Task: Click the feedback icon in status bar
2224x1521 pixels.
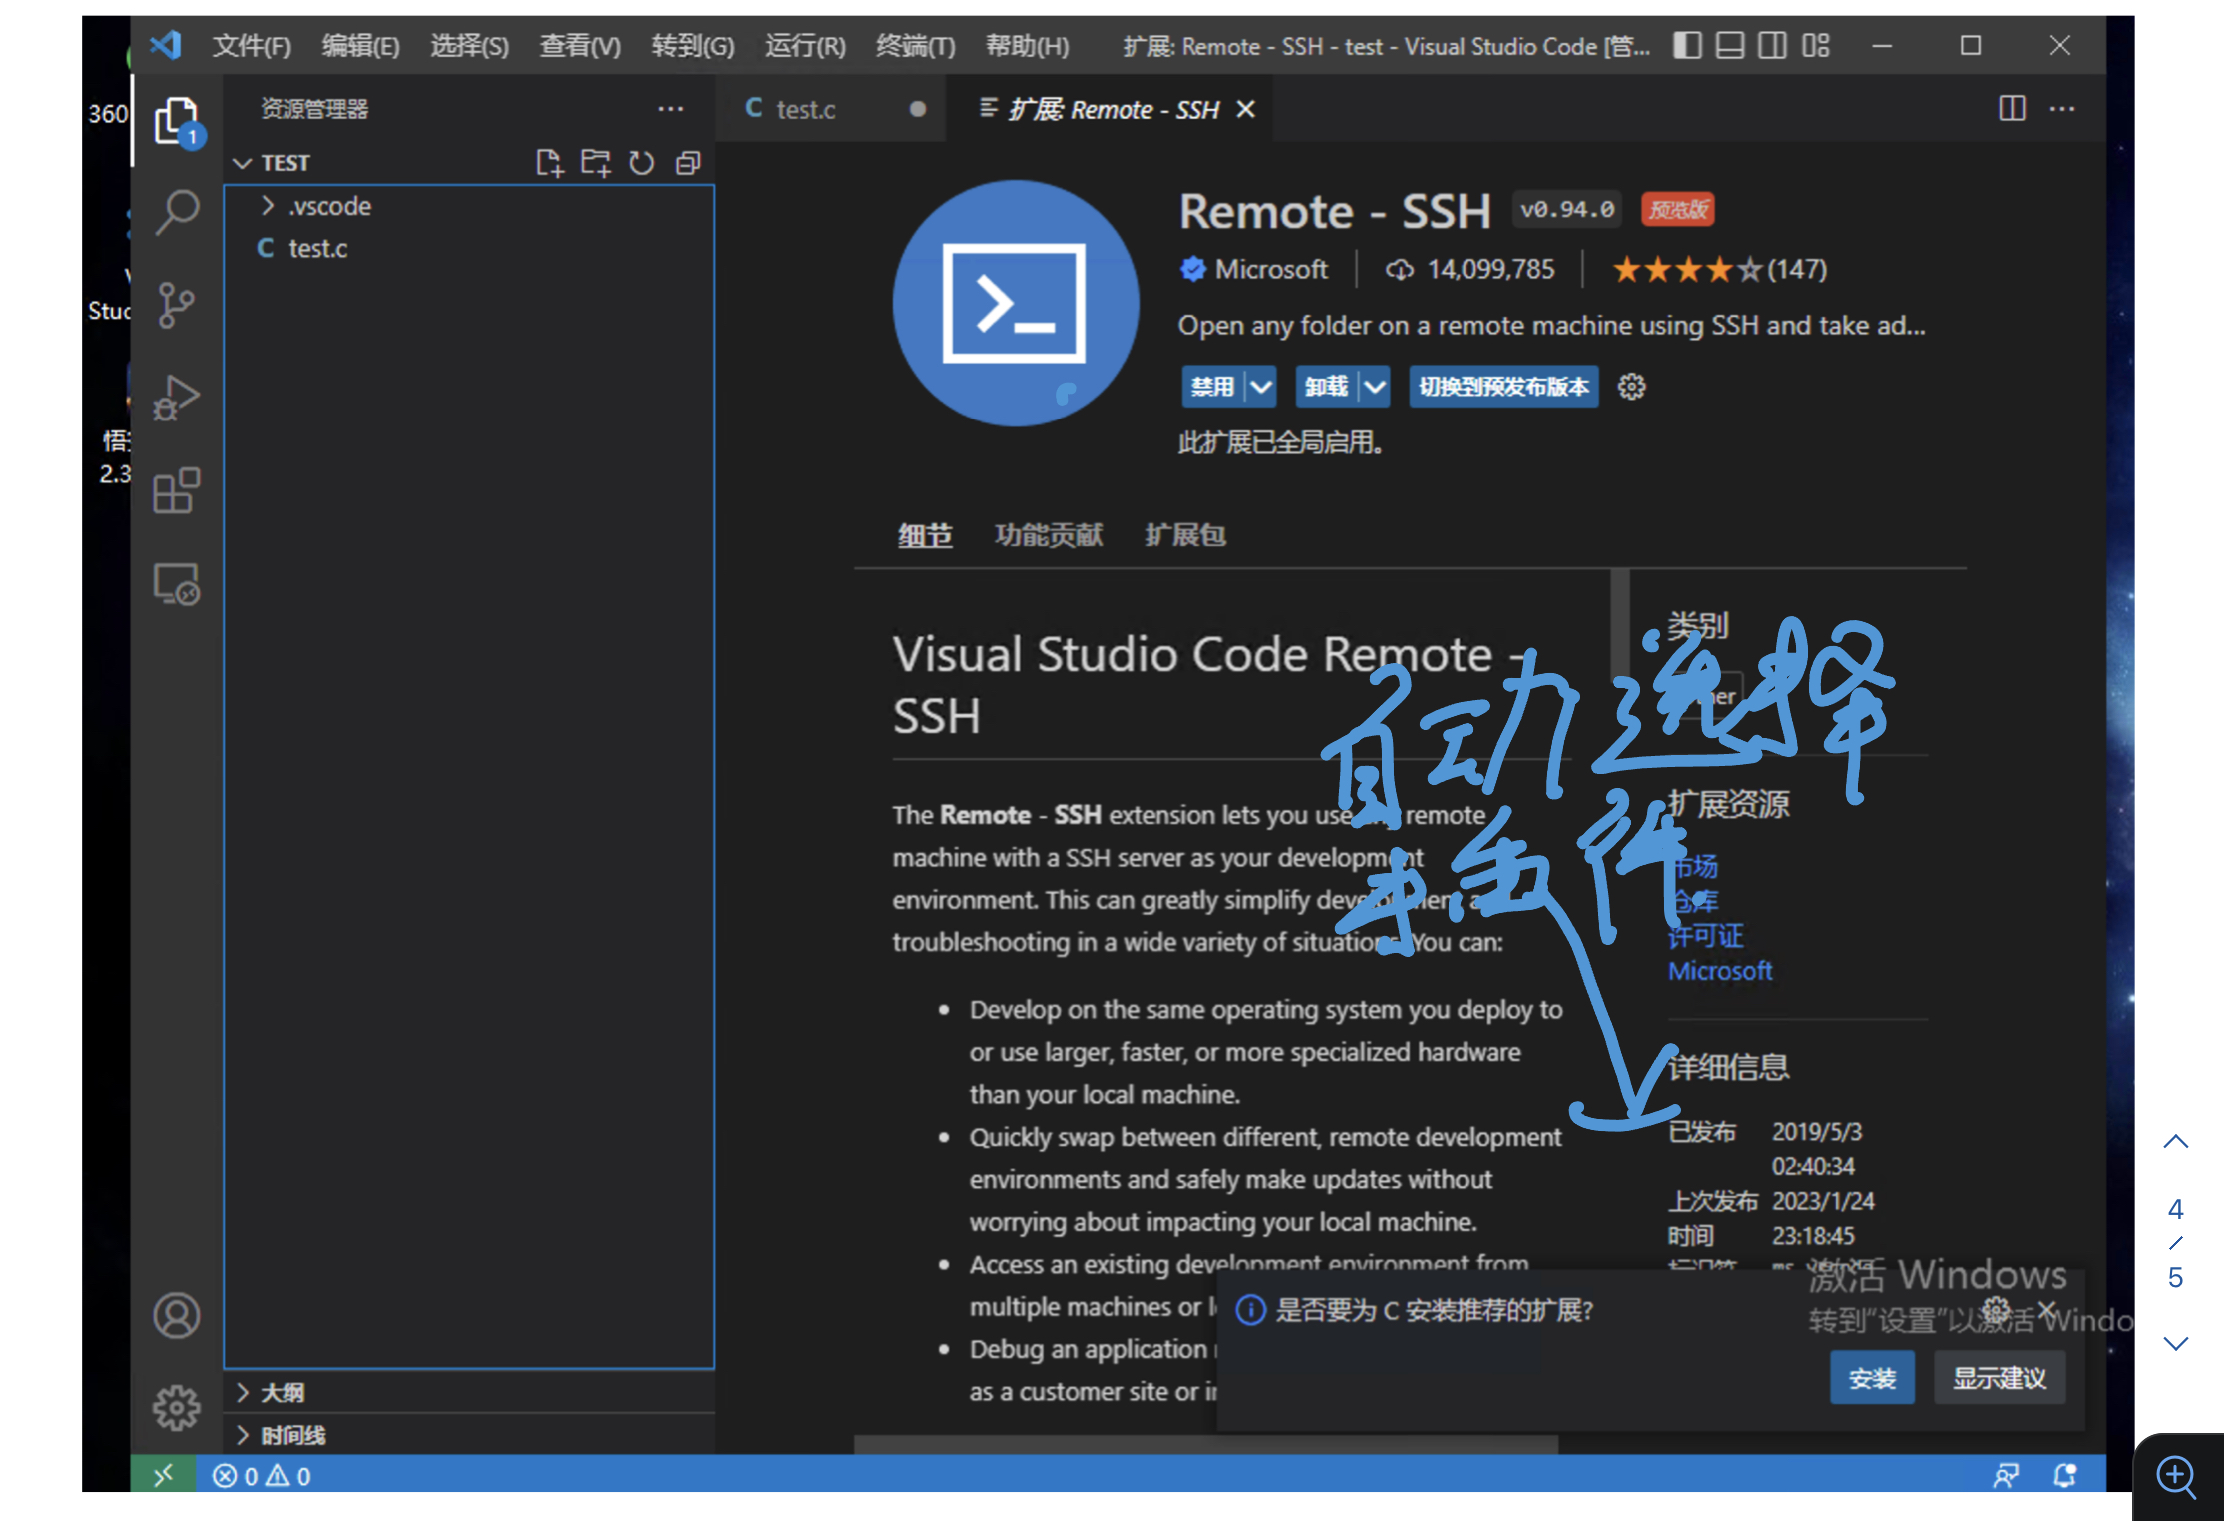Action: [x=2006, y=1475]
